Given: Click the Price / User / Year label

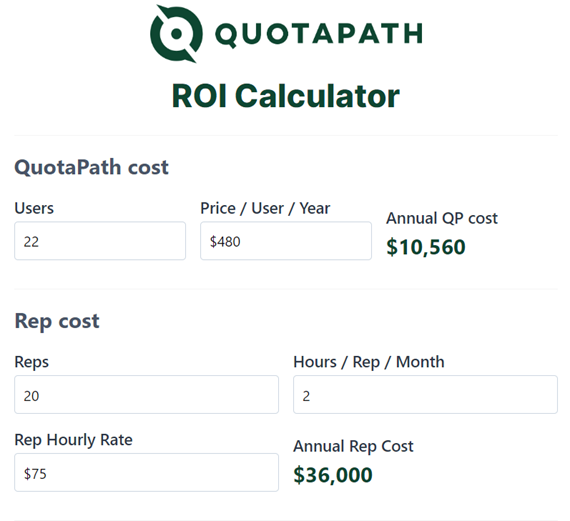Looking at the screenshot, I should pos(265,208).
